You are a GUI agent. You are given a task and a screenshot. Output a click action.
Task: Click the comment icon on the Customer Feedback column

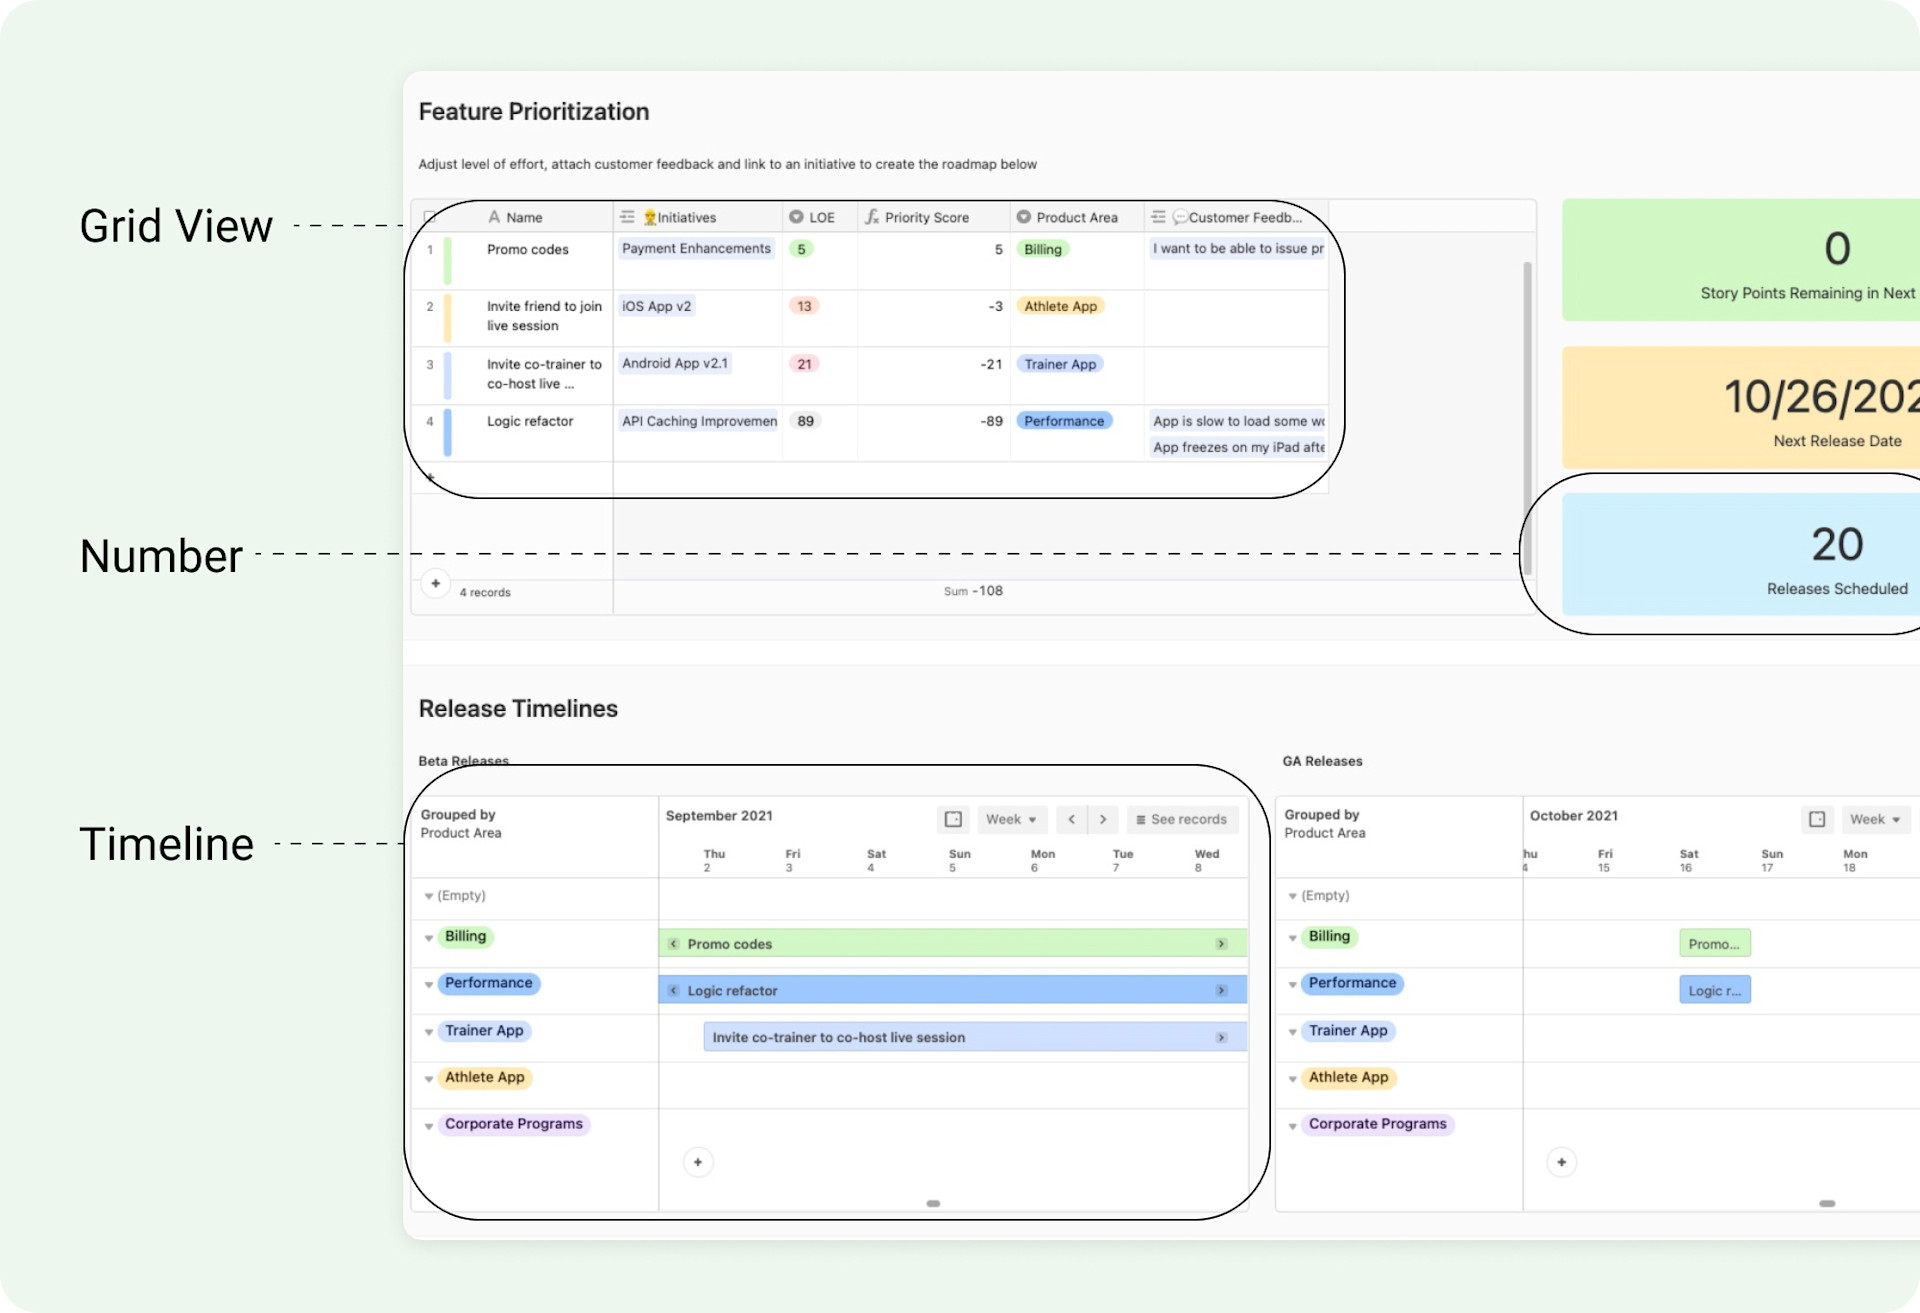click(x=1182, y=216)
